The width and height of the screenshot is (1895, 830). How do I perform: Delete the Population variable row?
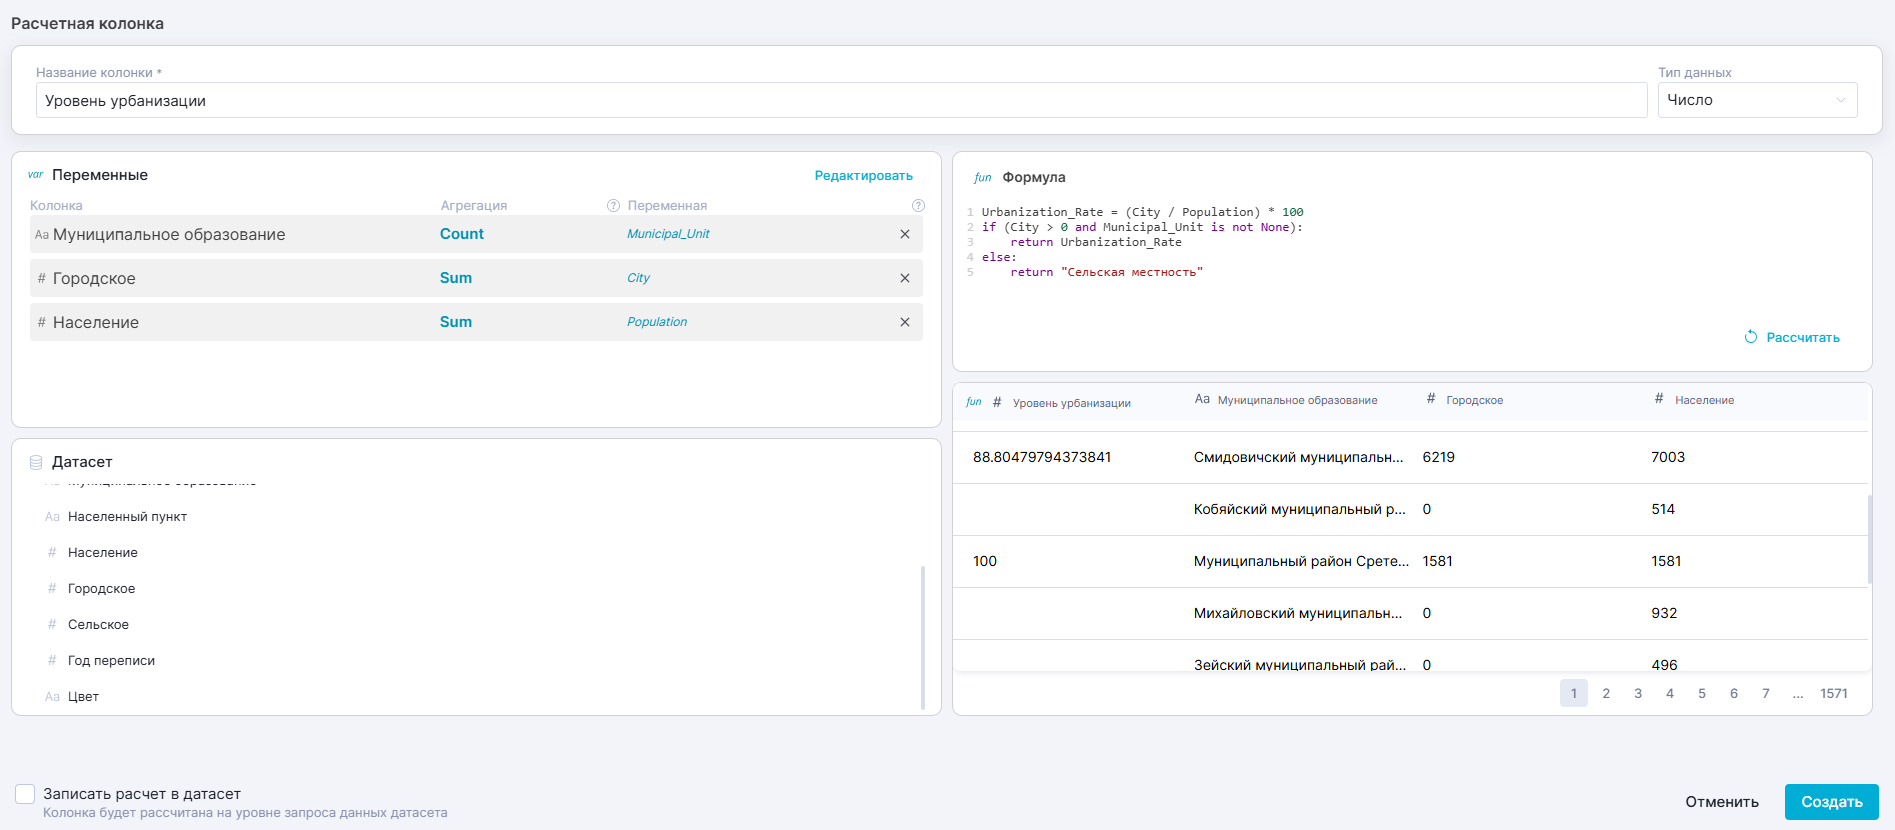pos(904,322)
